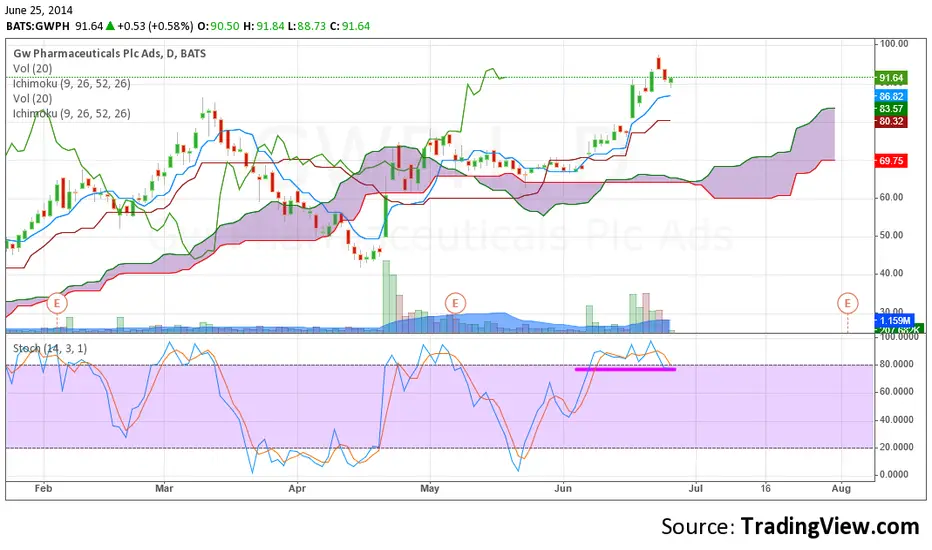The image size is (932, 550).
Task: Click the blue 1.159M volume label
Action: tap(894, 320)
